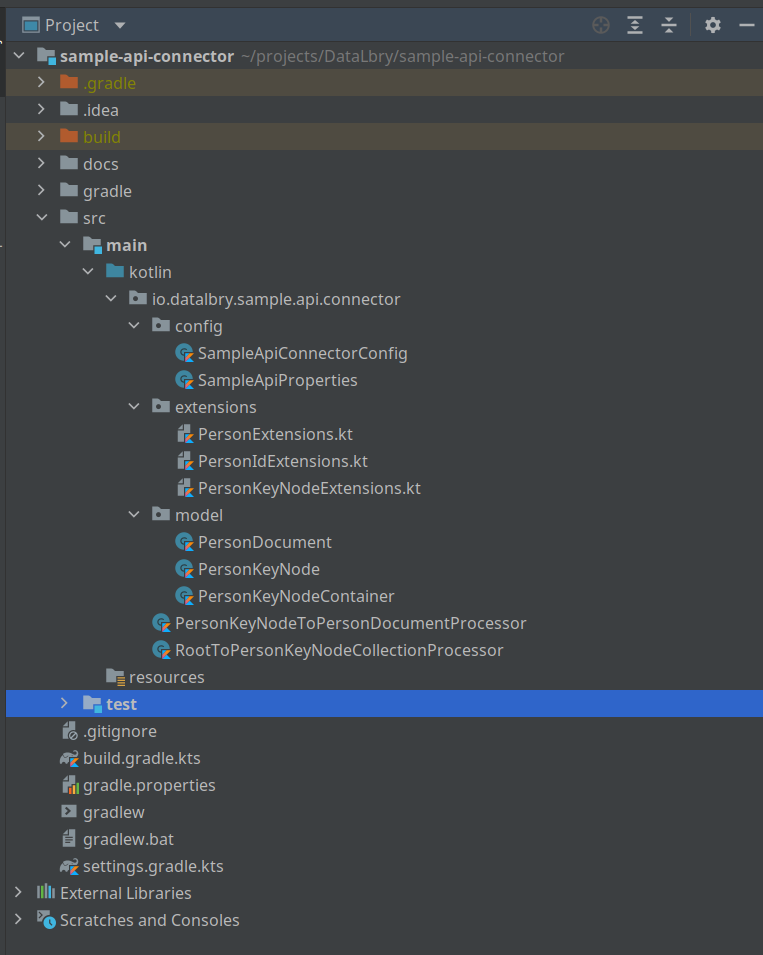This screenshot has height=955, width=763.
Task: Open the Project panel settings gear
Action: click(x=712, y=25)
